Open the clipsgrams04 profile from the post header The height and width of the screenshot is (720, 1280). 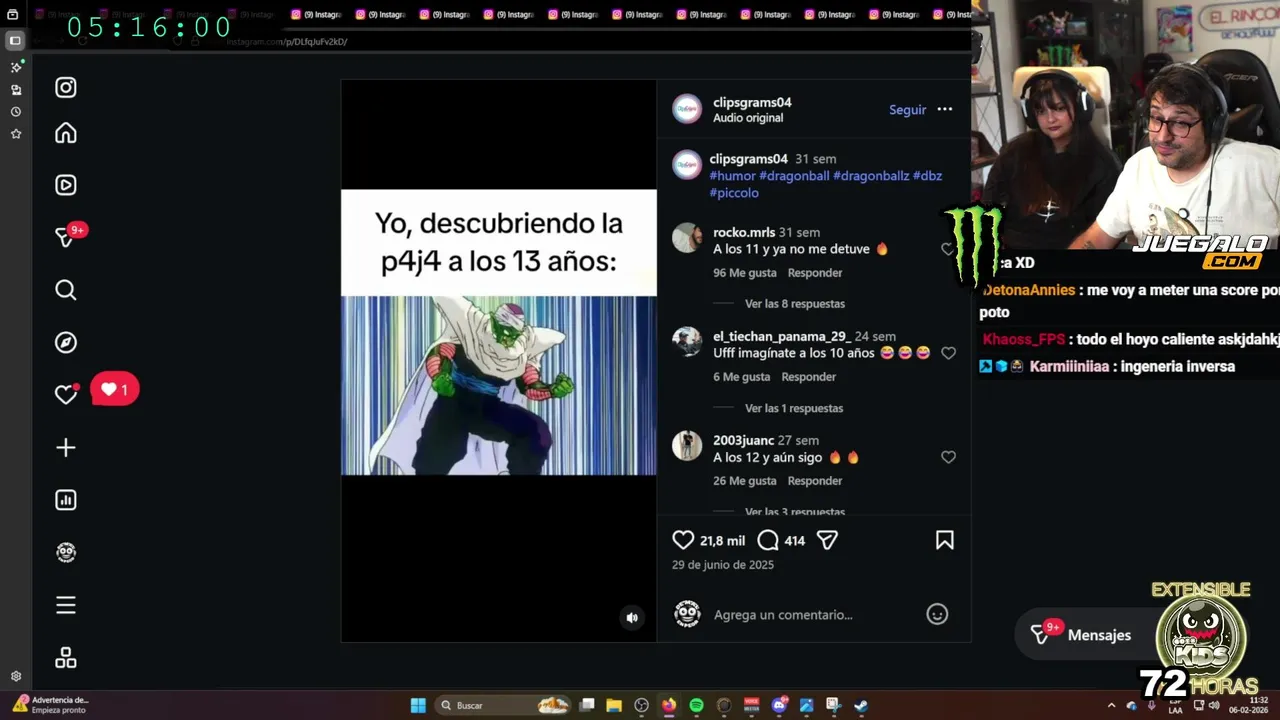752,103
